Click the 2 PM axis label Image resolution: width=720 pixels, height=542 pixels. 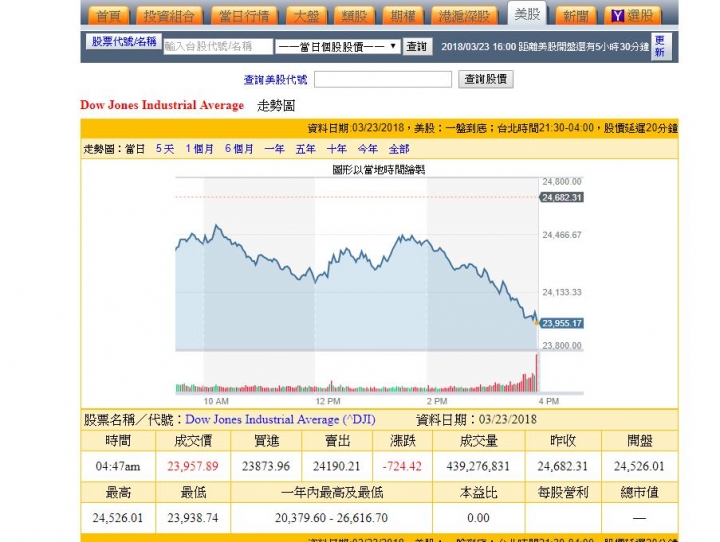click(x=437, y=401)
